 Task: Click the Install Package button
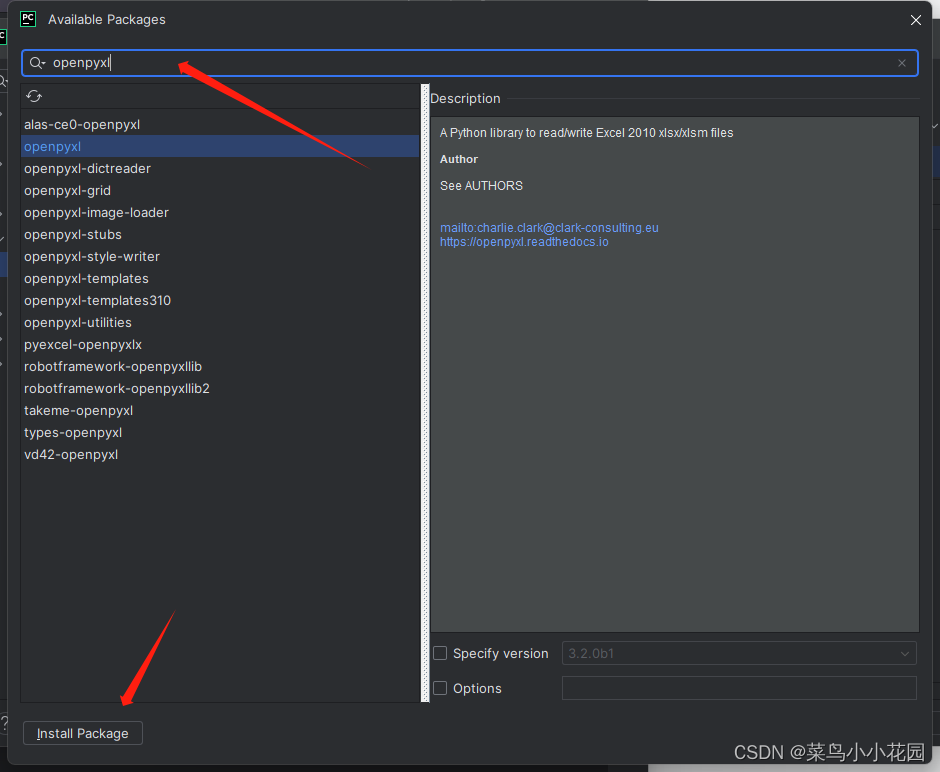coord(83,733)
